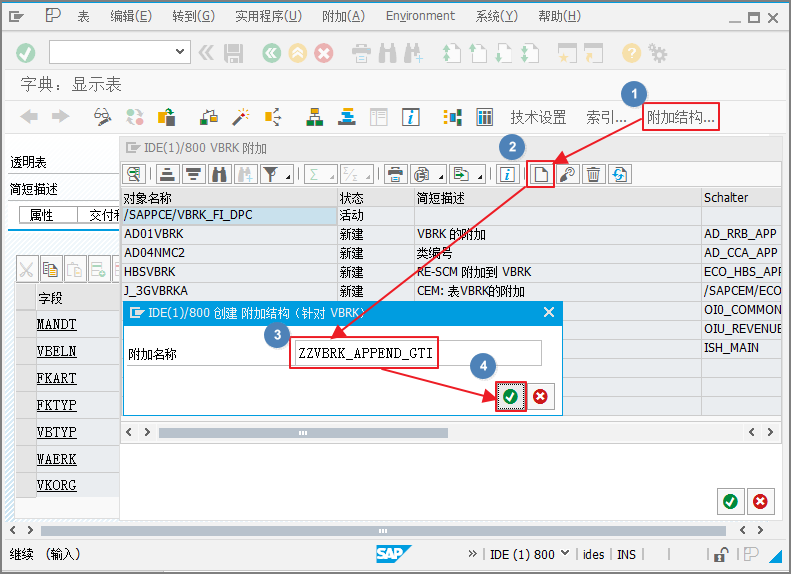Click the 附加结构... button

coord(681,117)
